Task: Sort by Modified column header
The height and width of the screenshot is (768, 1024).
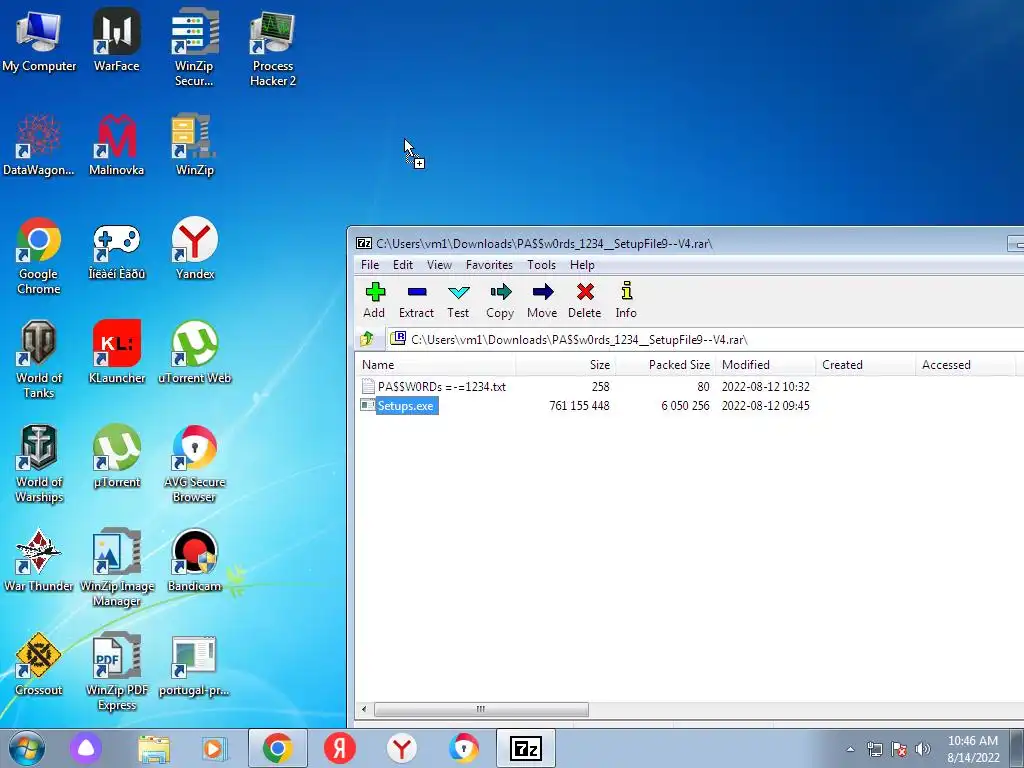Action: [765, 365]
